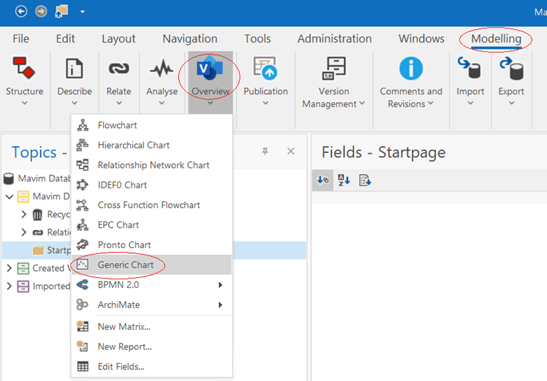Expand the Recycle bin tree node

point(24,214)
